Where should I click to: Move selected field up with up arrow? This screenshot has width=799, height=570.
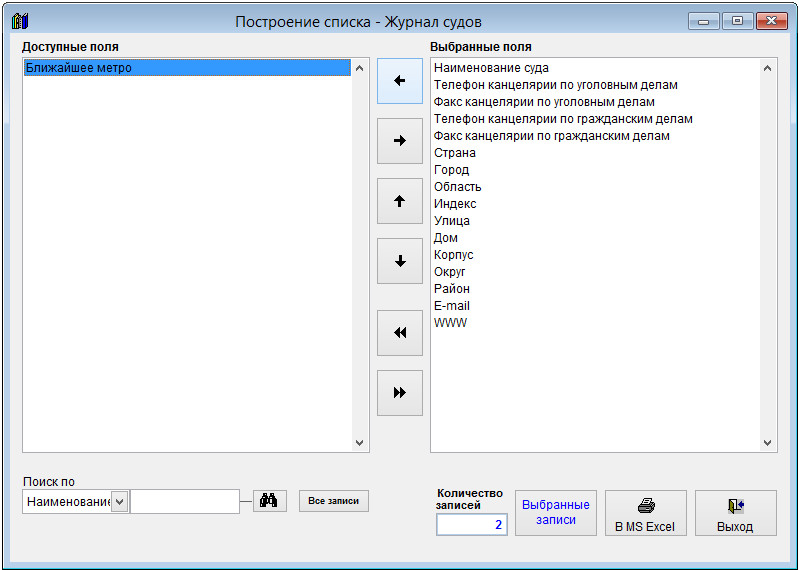(x=400, y=201)
